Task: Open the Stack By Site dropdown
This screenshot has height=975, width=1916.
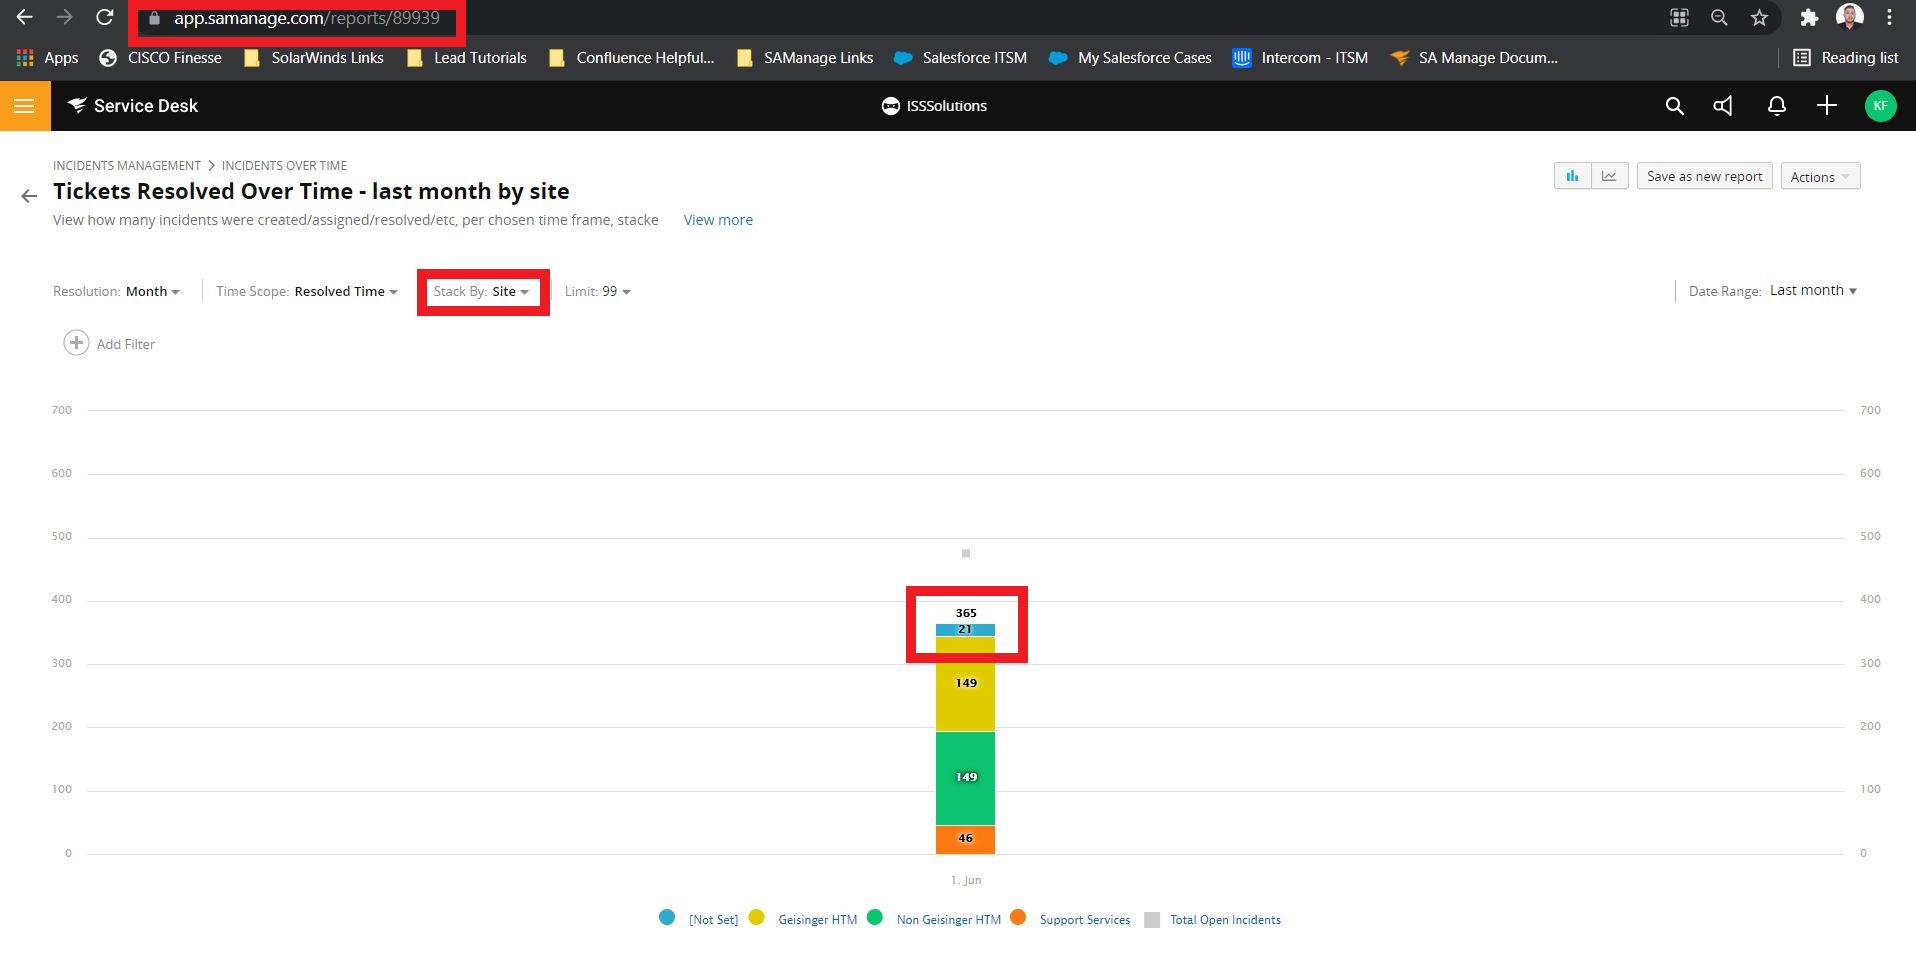Action: pyautogui.click(x=481, y=291)
